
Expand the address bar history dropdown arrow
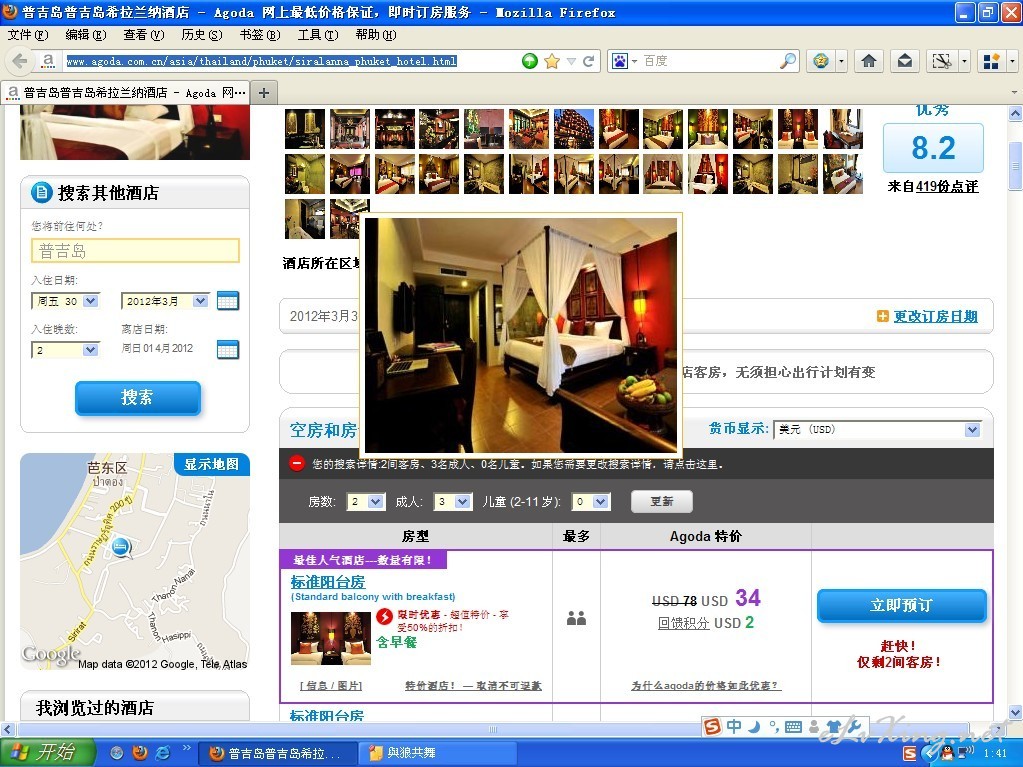572,61
